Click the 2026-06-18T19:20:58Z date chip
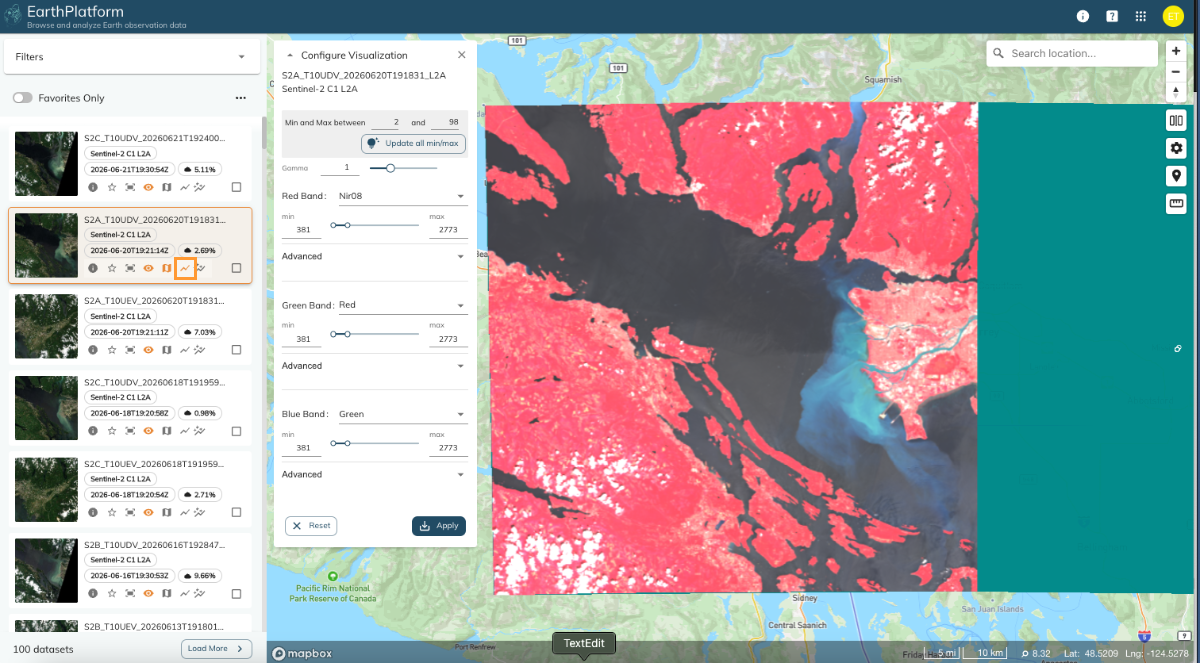Screen dimensions: 1200x663 coord(130,412)
